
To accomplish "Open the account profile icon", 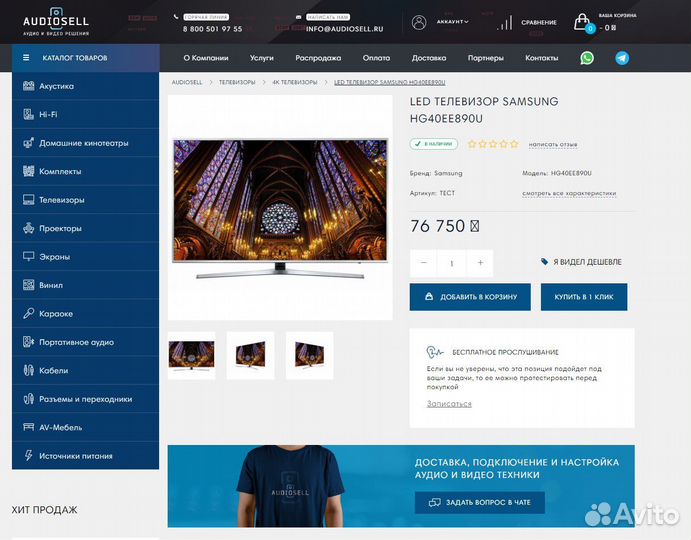I will click(x=419, y=22).
